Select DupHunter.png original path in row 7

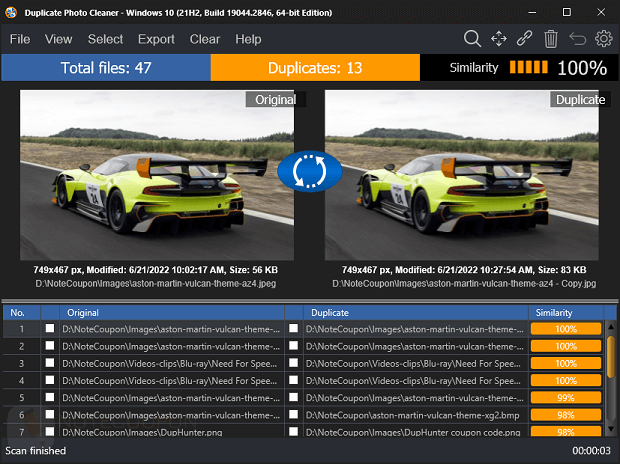142,432
